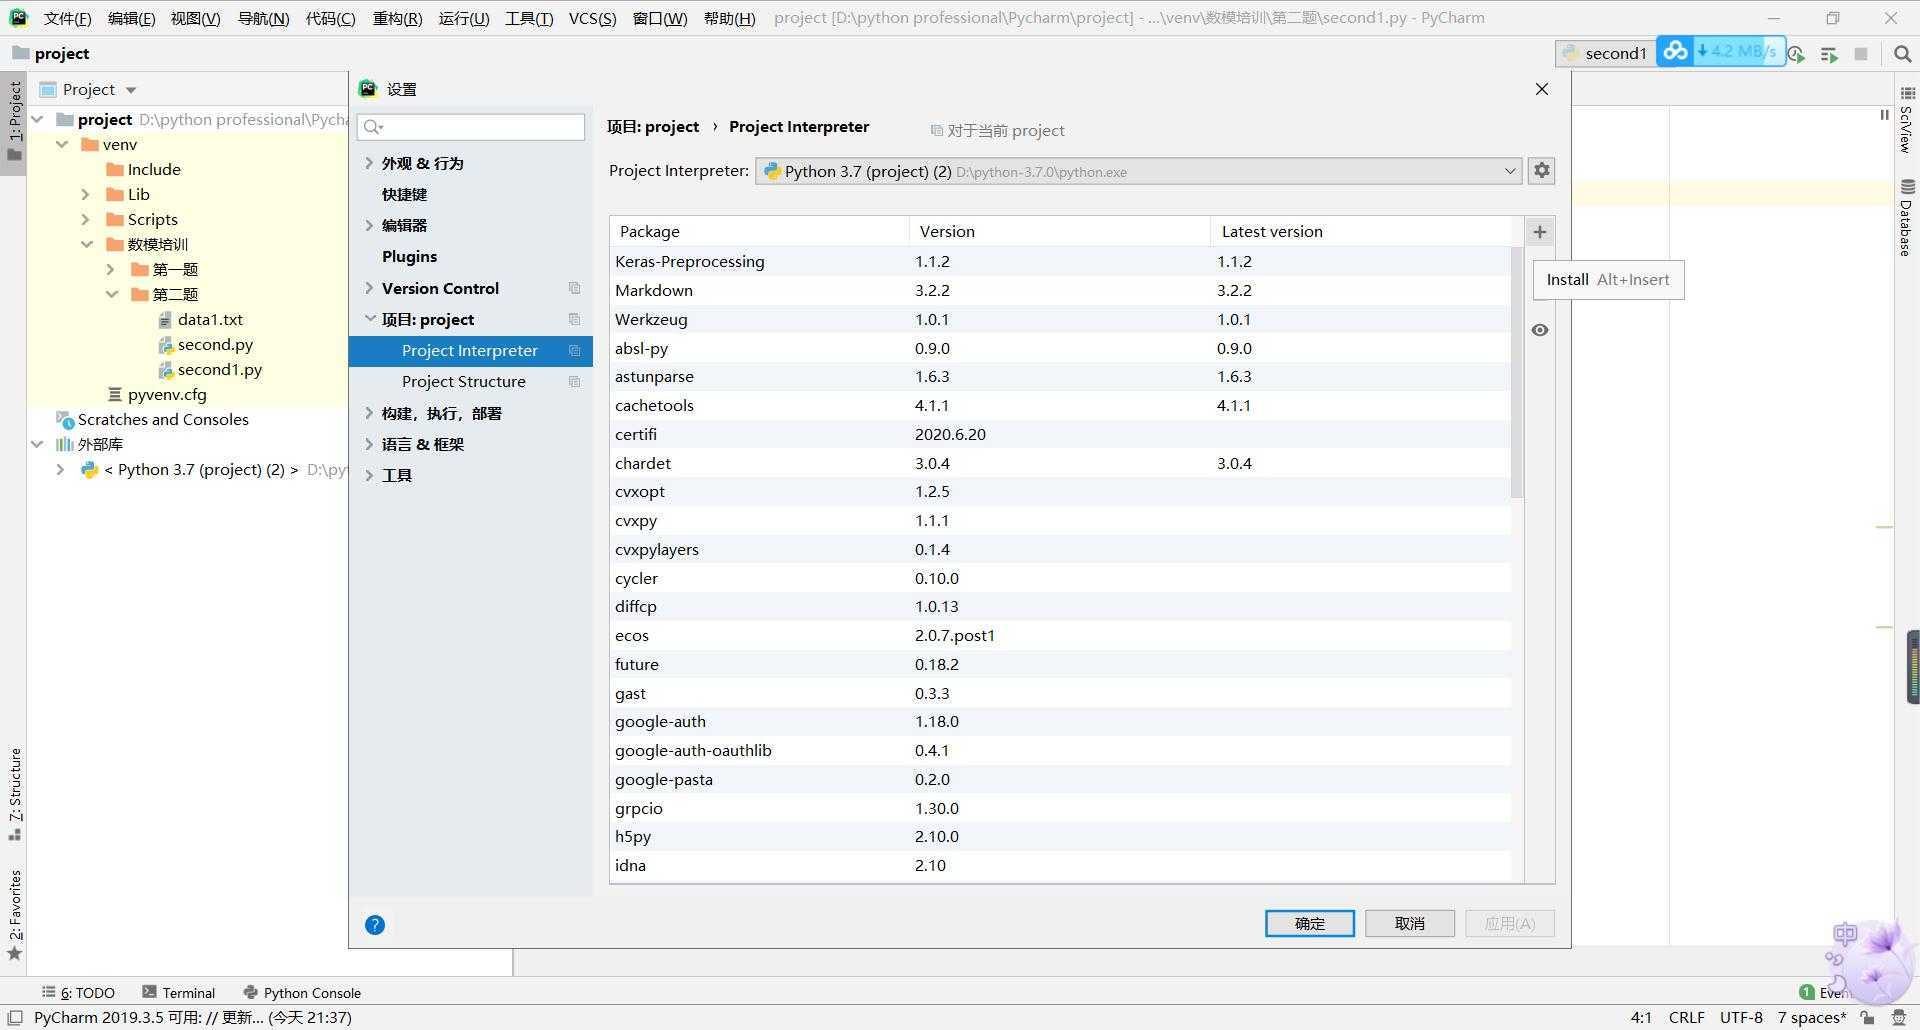Expand the Scripts folder
Viewport: 1920px width, 1030px height.
pos(86,219)
